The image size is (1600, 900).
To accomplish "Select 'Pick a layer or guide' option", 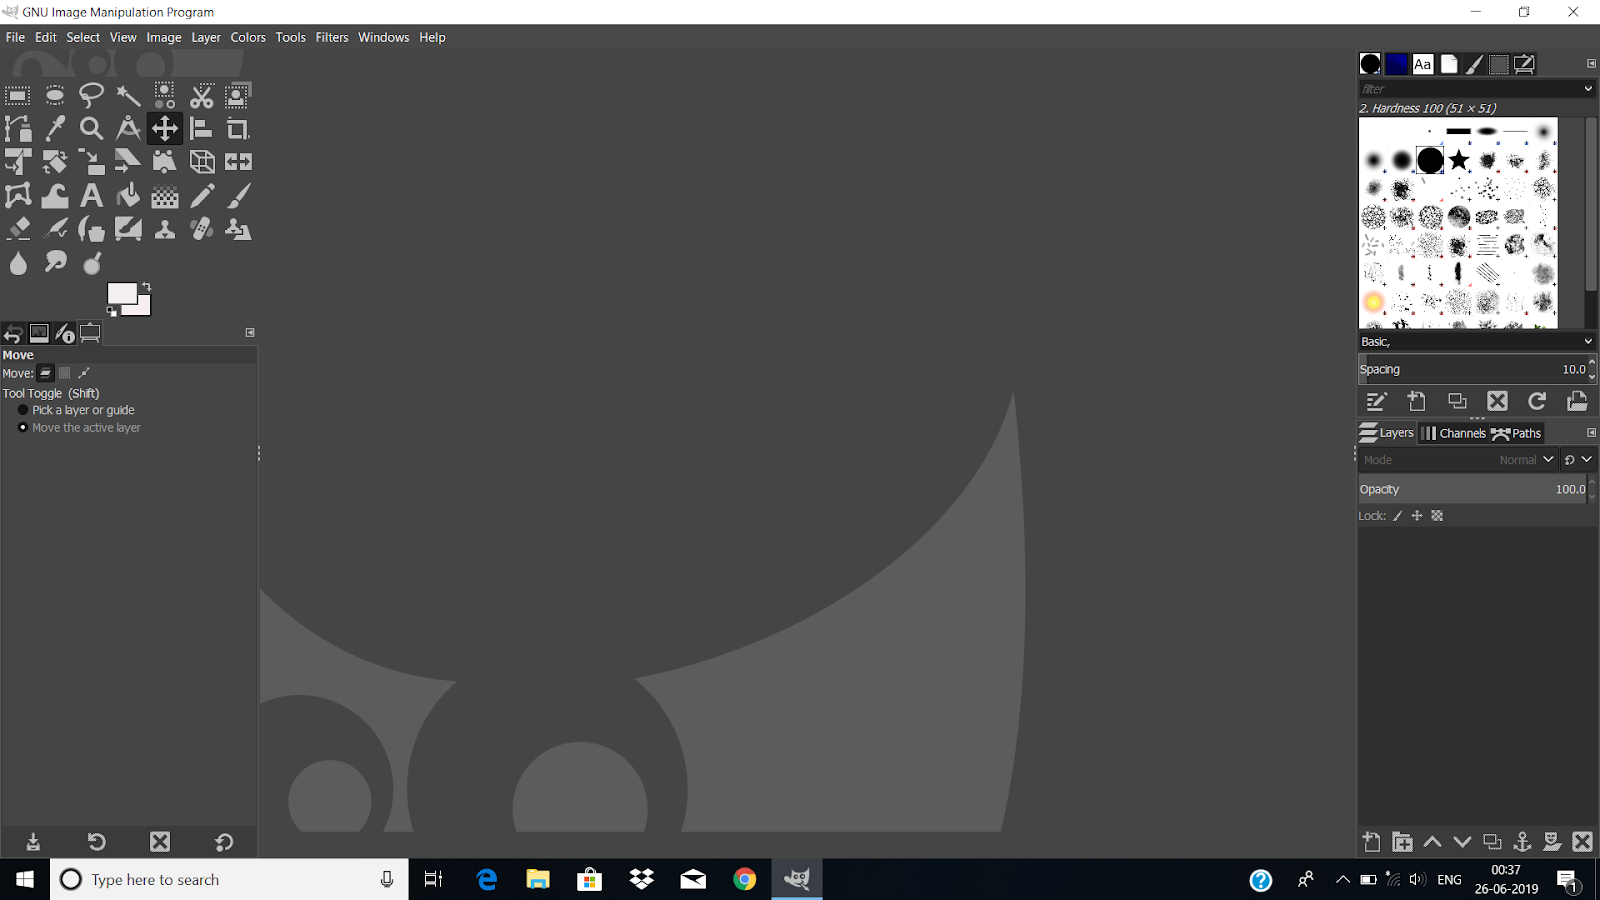I will pos(23,410).
